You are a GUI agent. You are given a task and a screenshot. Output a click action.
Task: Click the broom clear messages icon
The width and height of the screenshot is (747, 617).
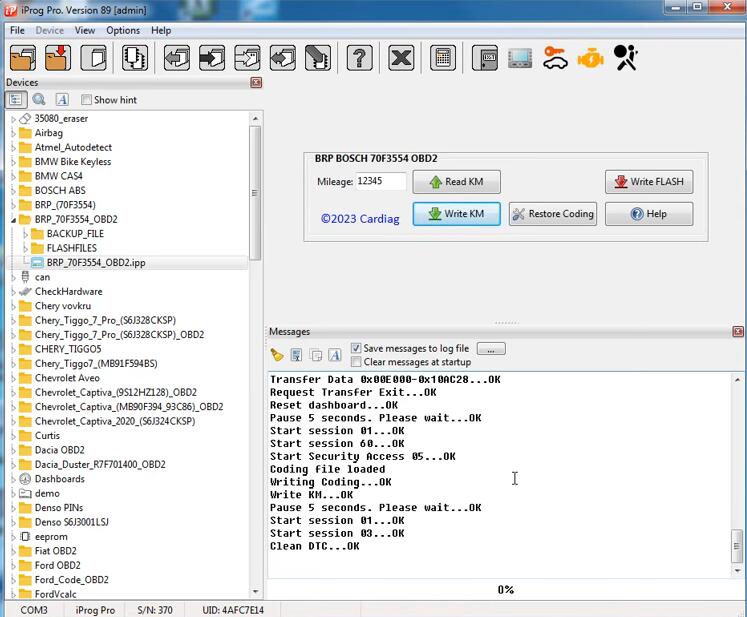coord(277,355)
